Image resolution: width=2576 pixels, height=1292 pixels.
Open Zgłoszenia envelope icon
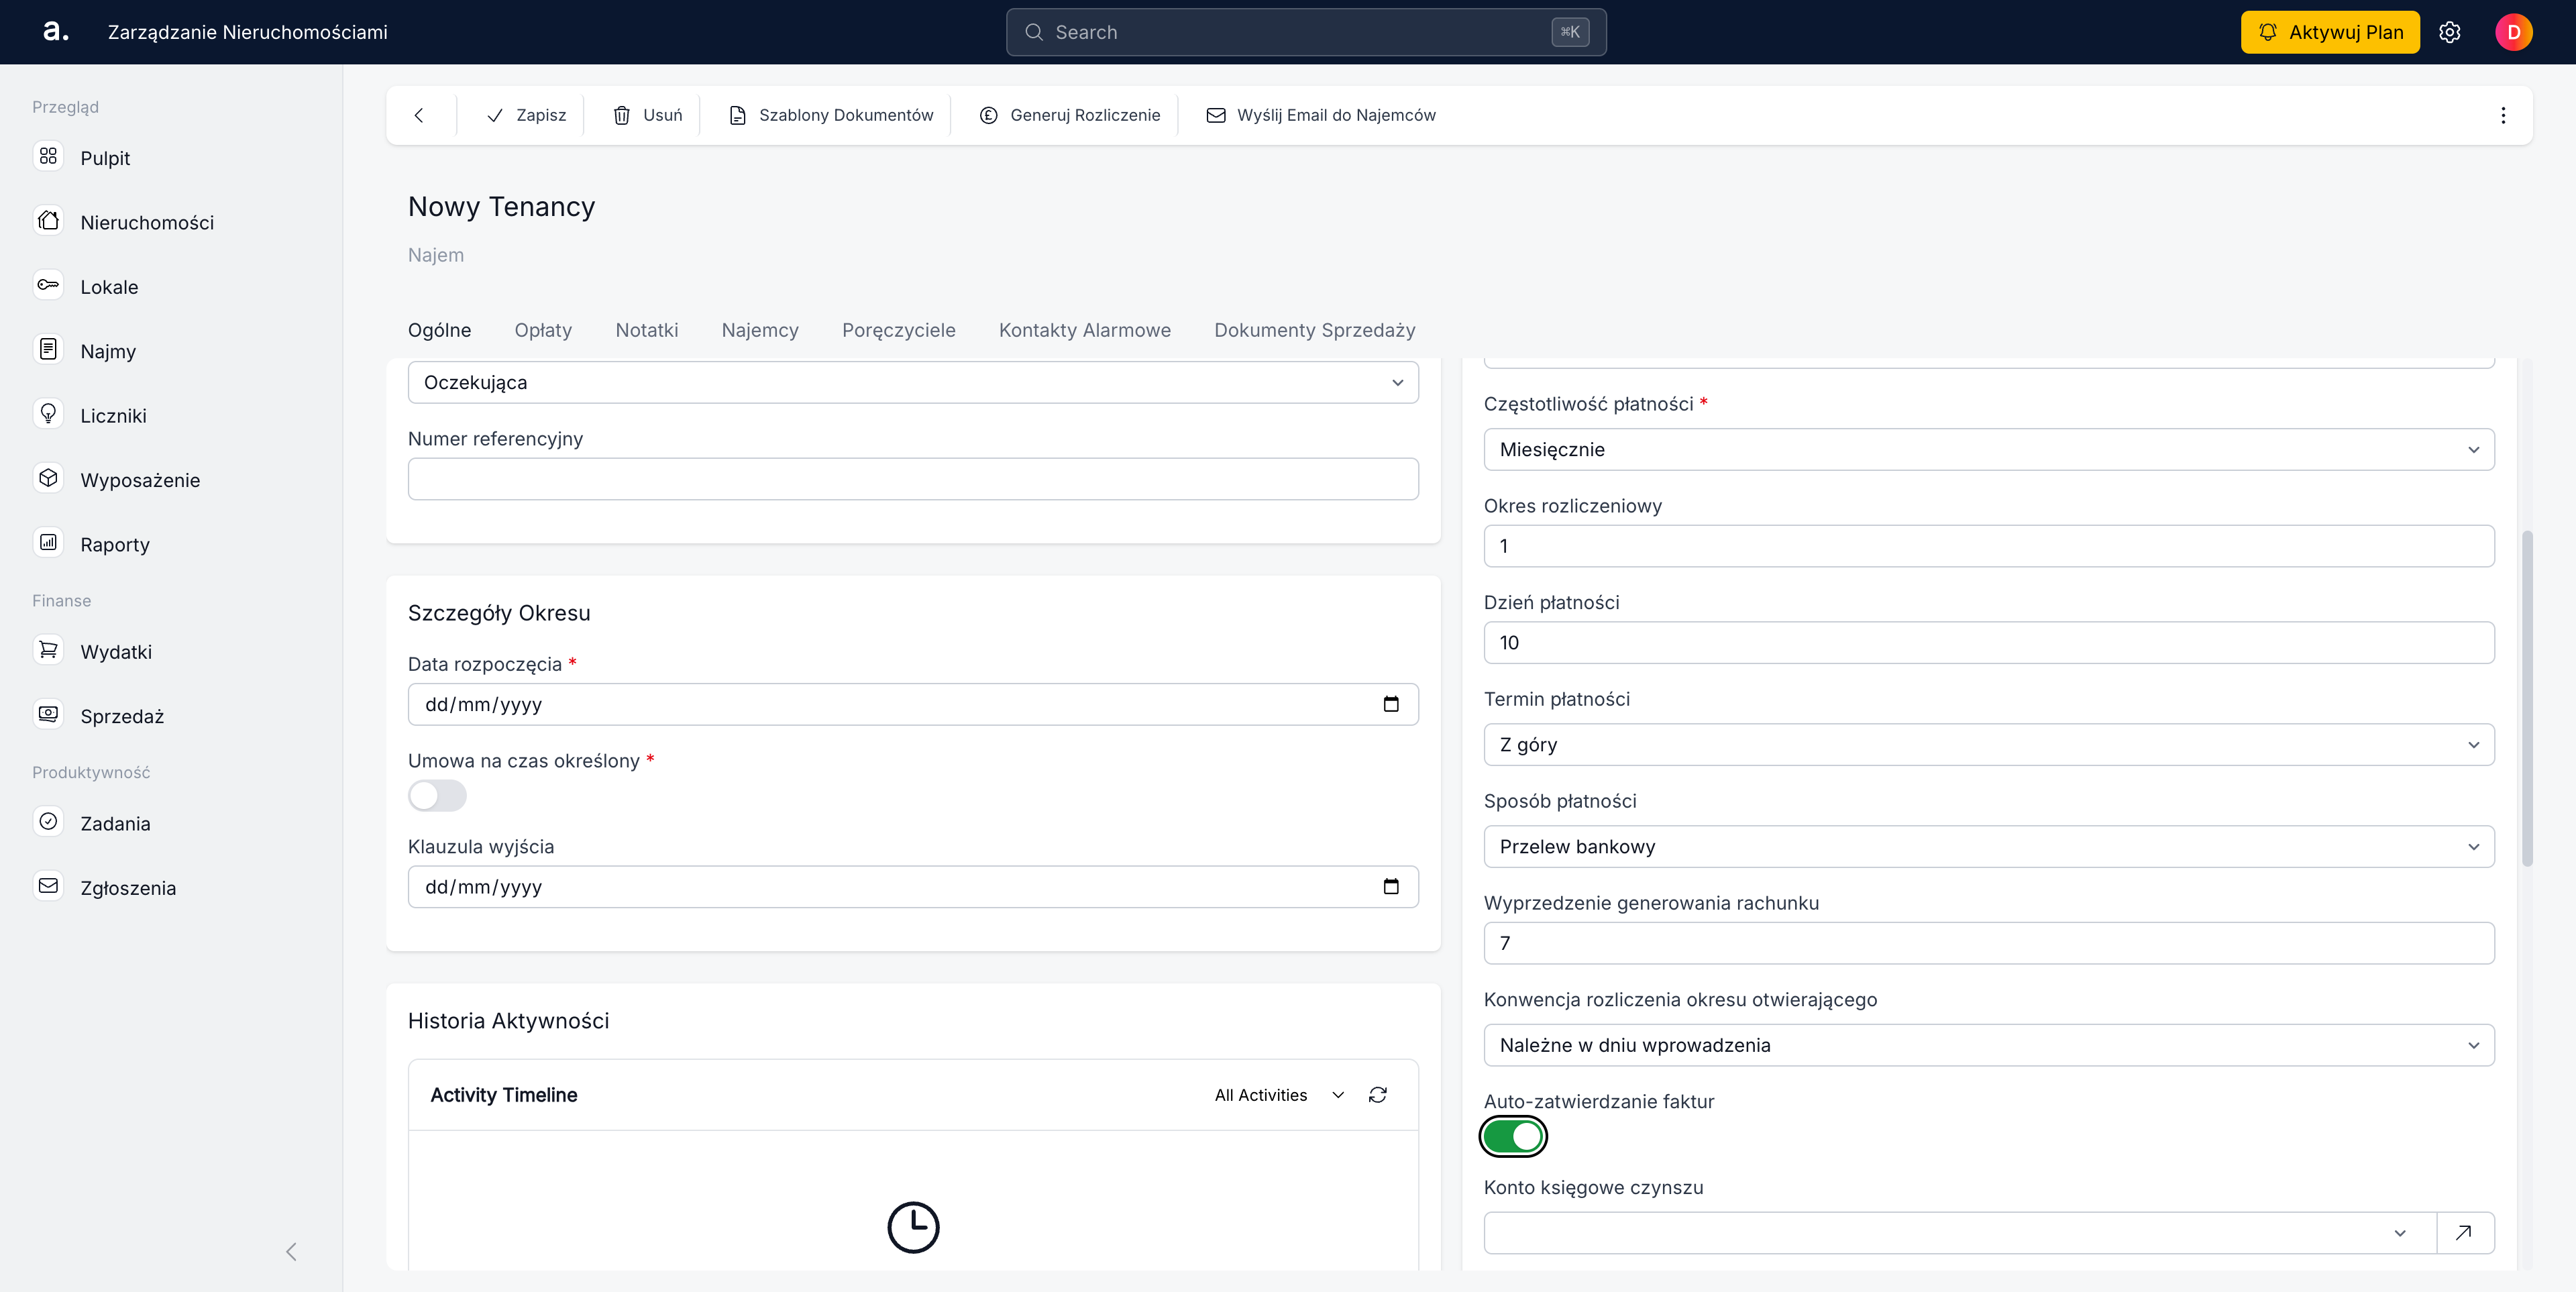pos(48,887)
